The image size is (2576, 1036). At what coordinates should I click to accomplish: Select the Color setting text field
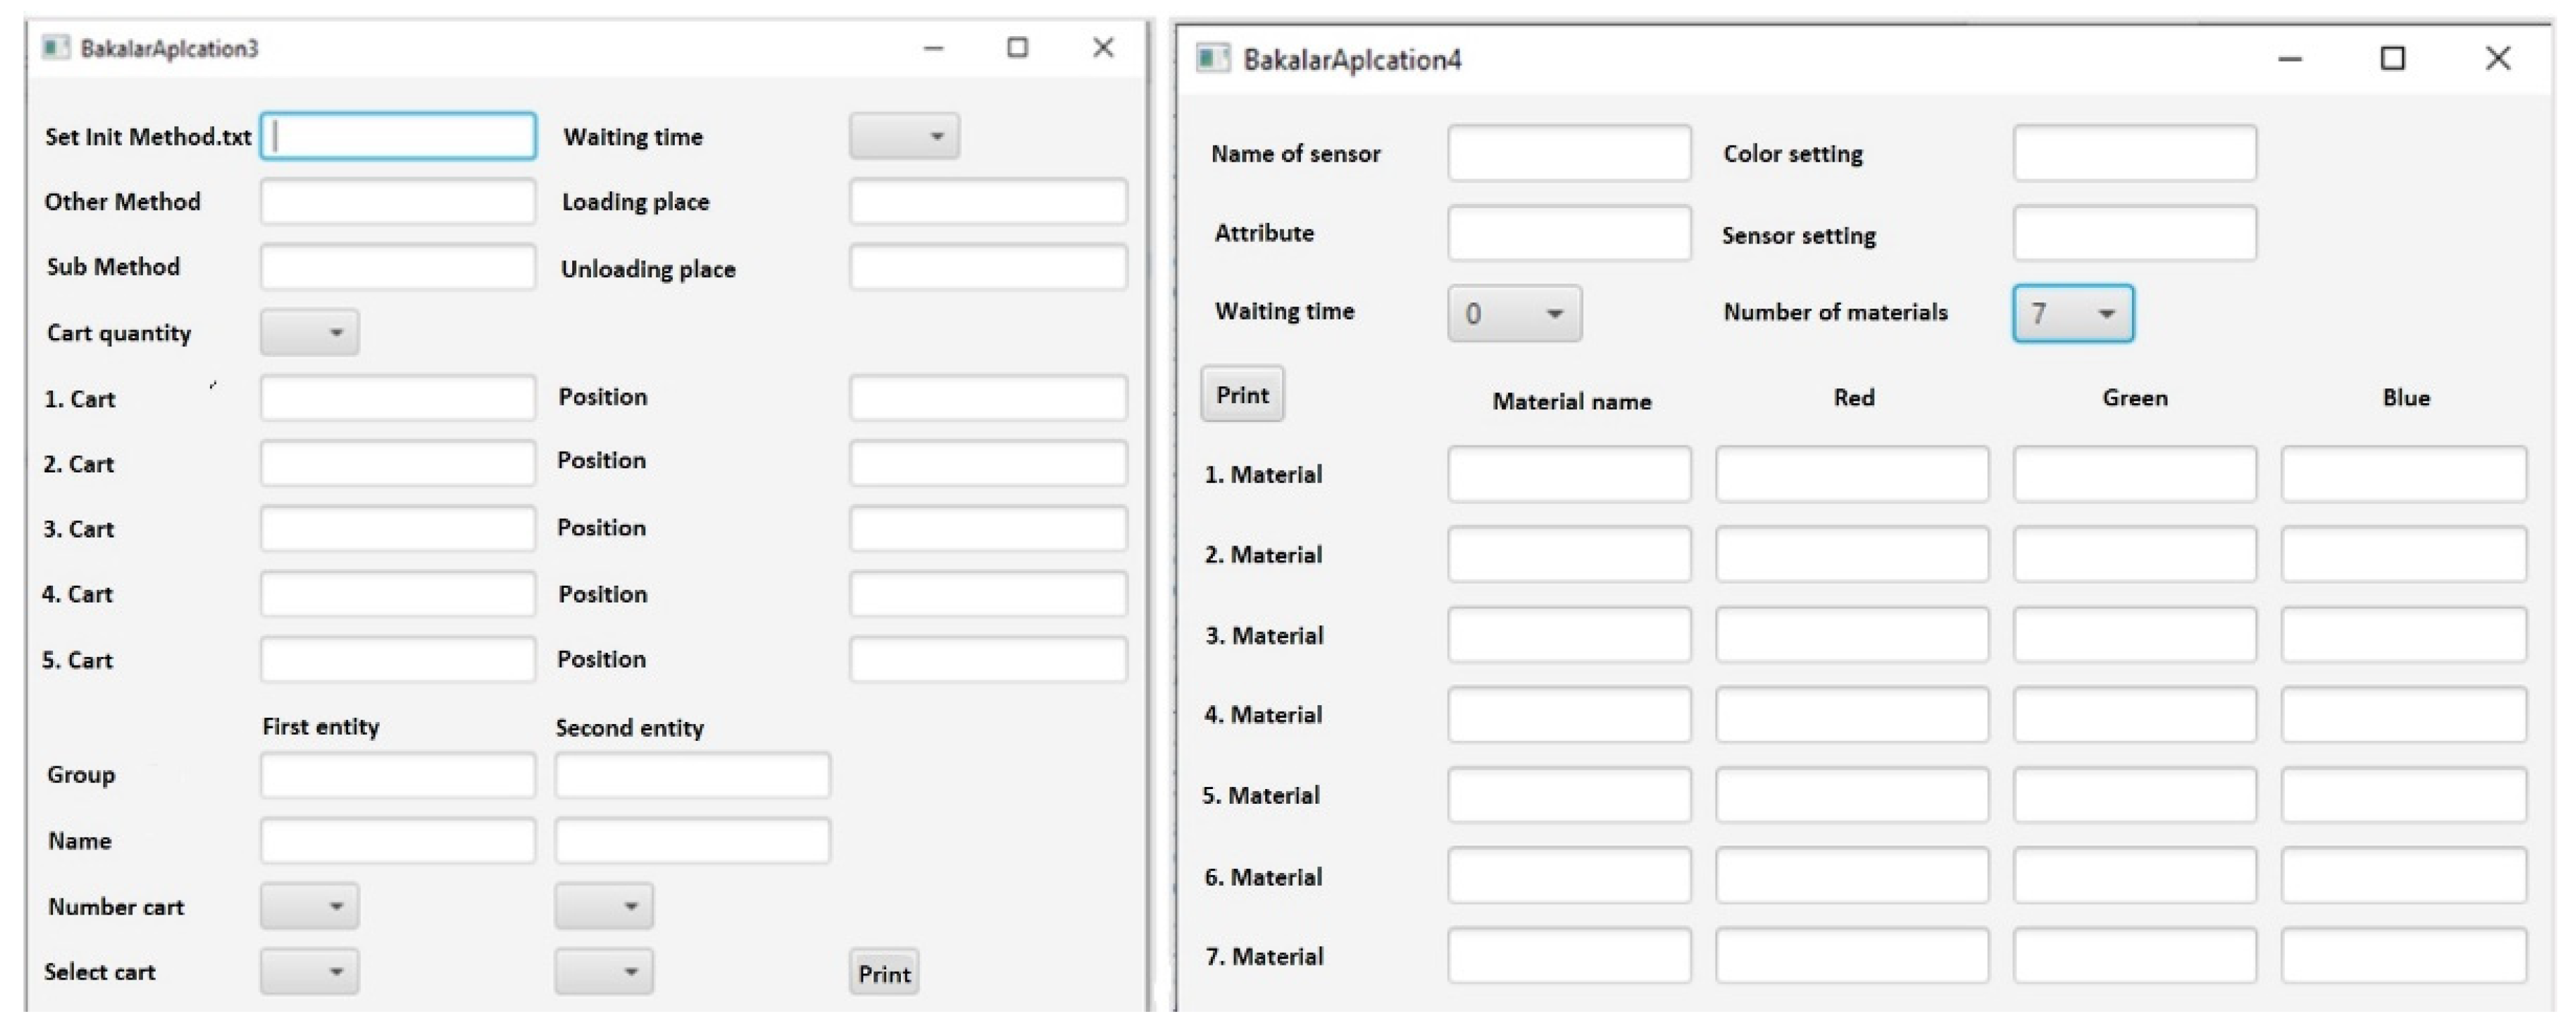2134,153
